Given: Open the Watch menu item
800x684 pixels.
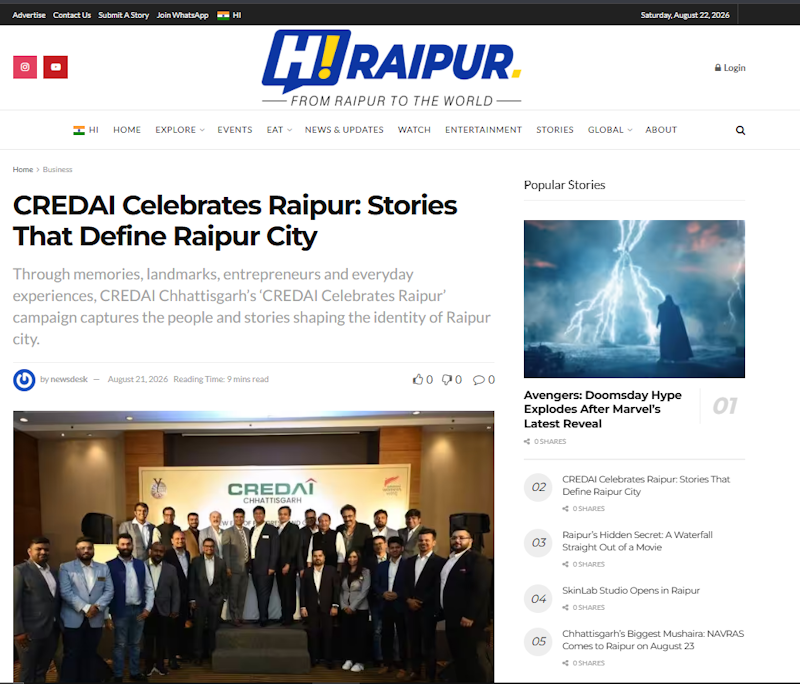Looking at the screenshot, I should pyautogui.click(x=414, y=130).
